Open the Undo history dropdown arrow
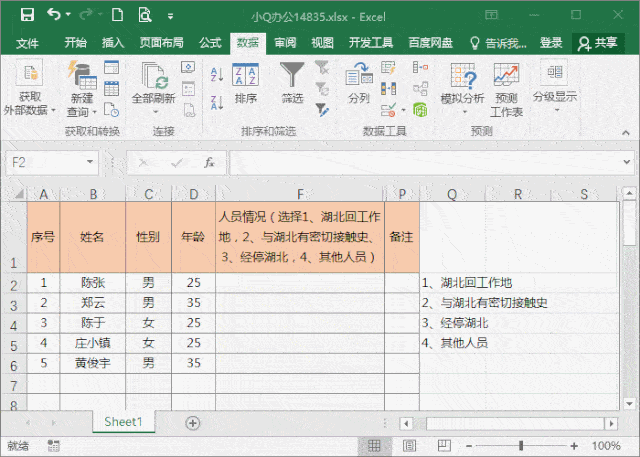The image size is (640, 457). (x=68, y=15)
